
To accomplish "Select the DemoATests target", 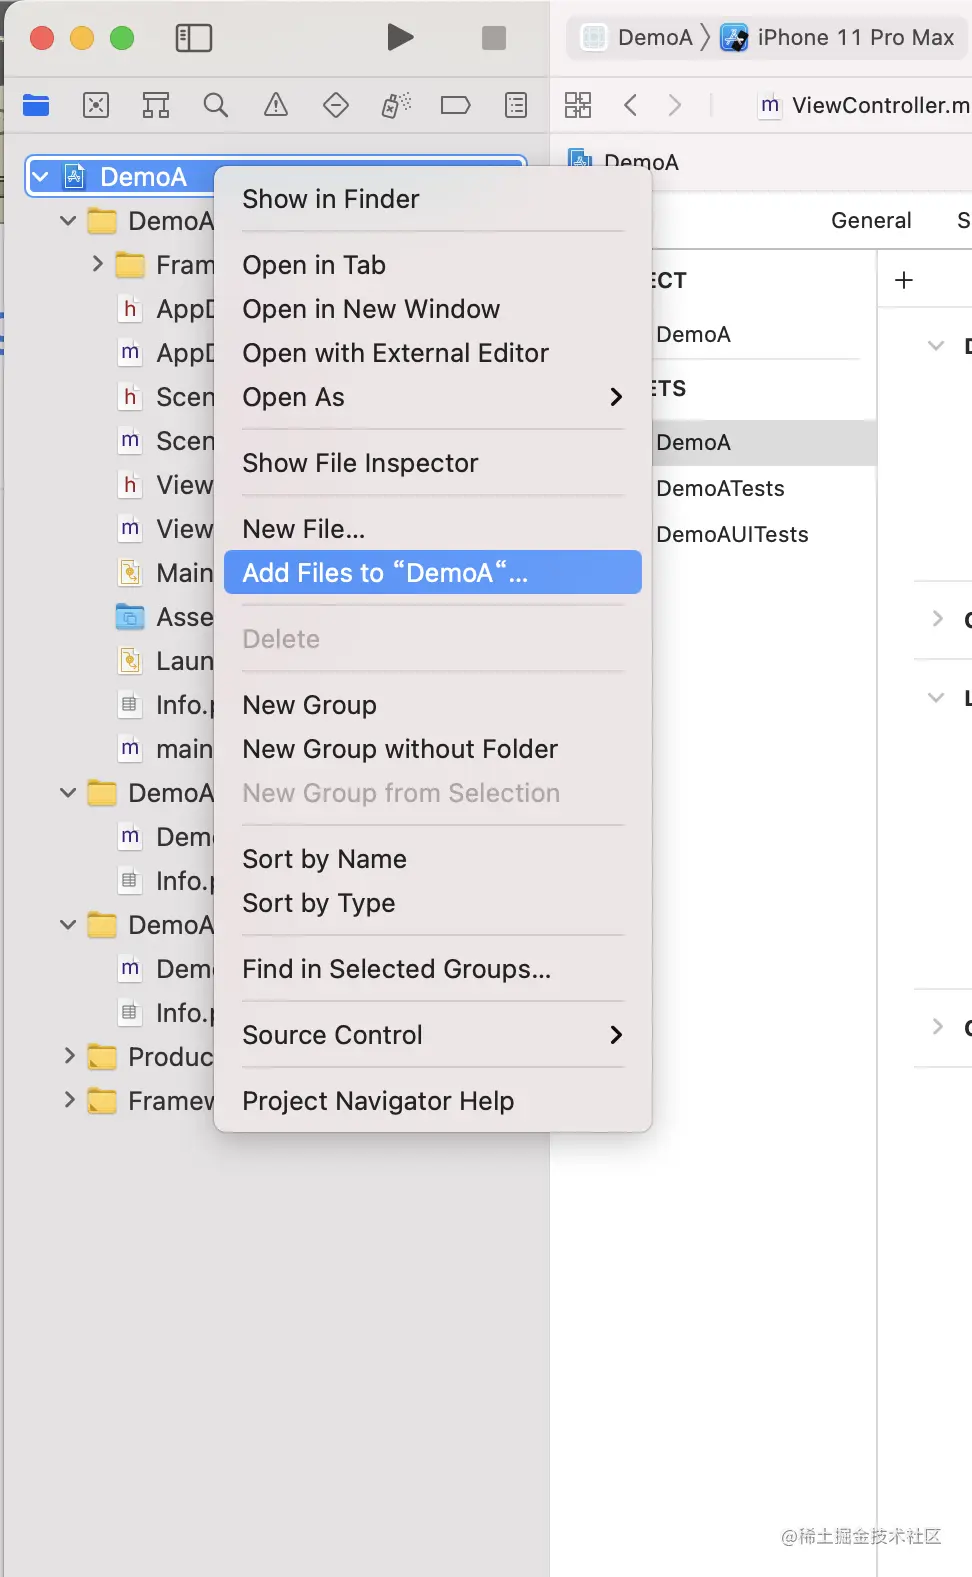I will pyautogui.click(x=720, y=488).
